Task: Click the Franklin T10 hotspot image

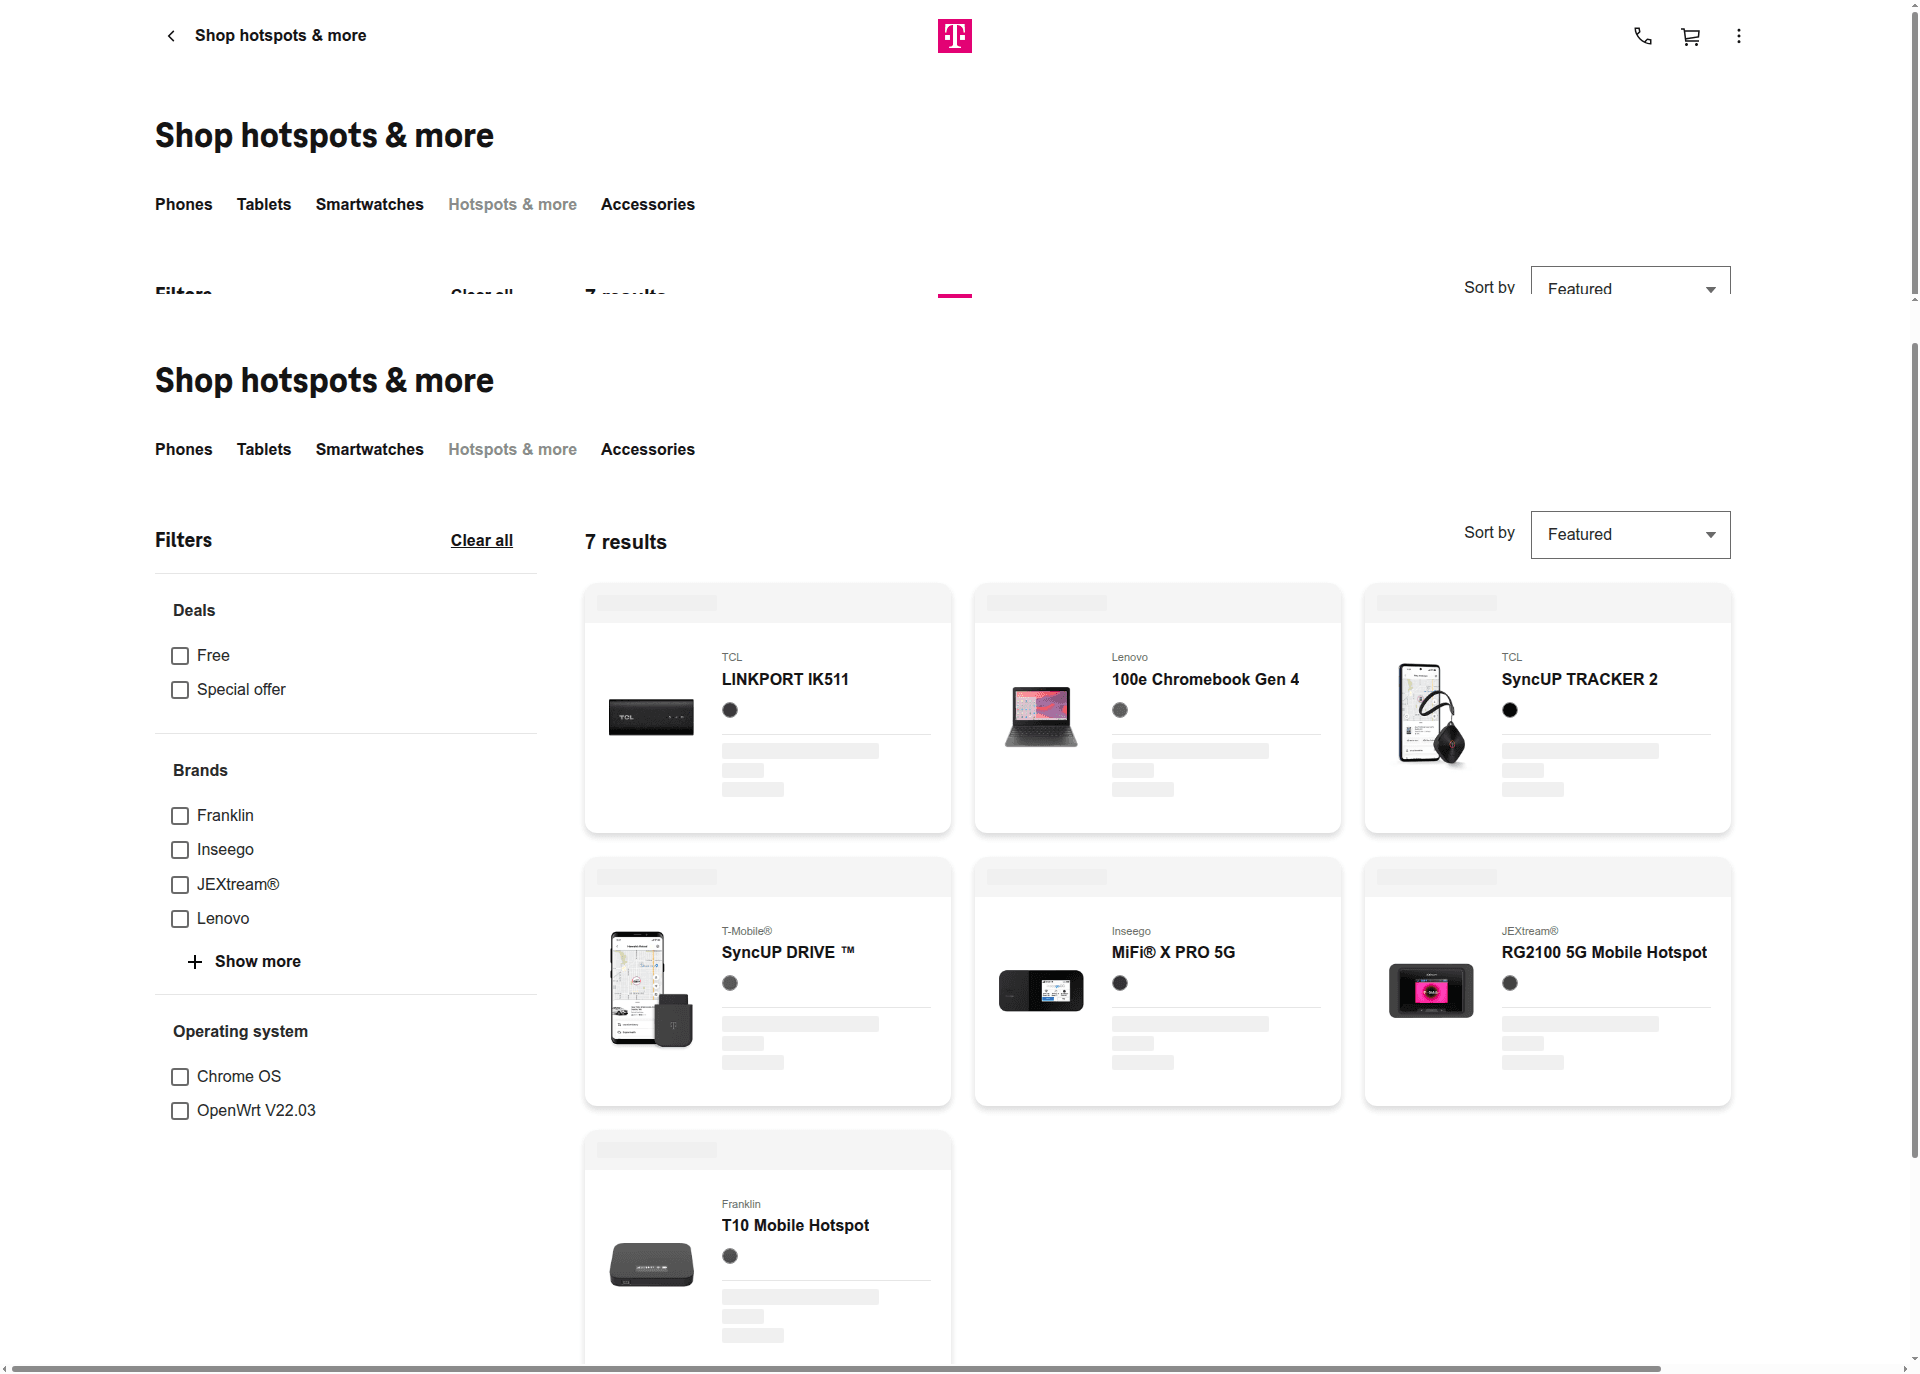Action: [x=651, y=1264]
